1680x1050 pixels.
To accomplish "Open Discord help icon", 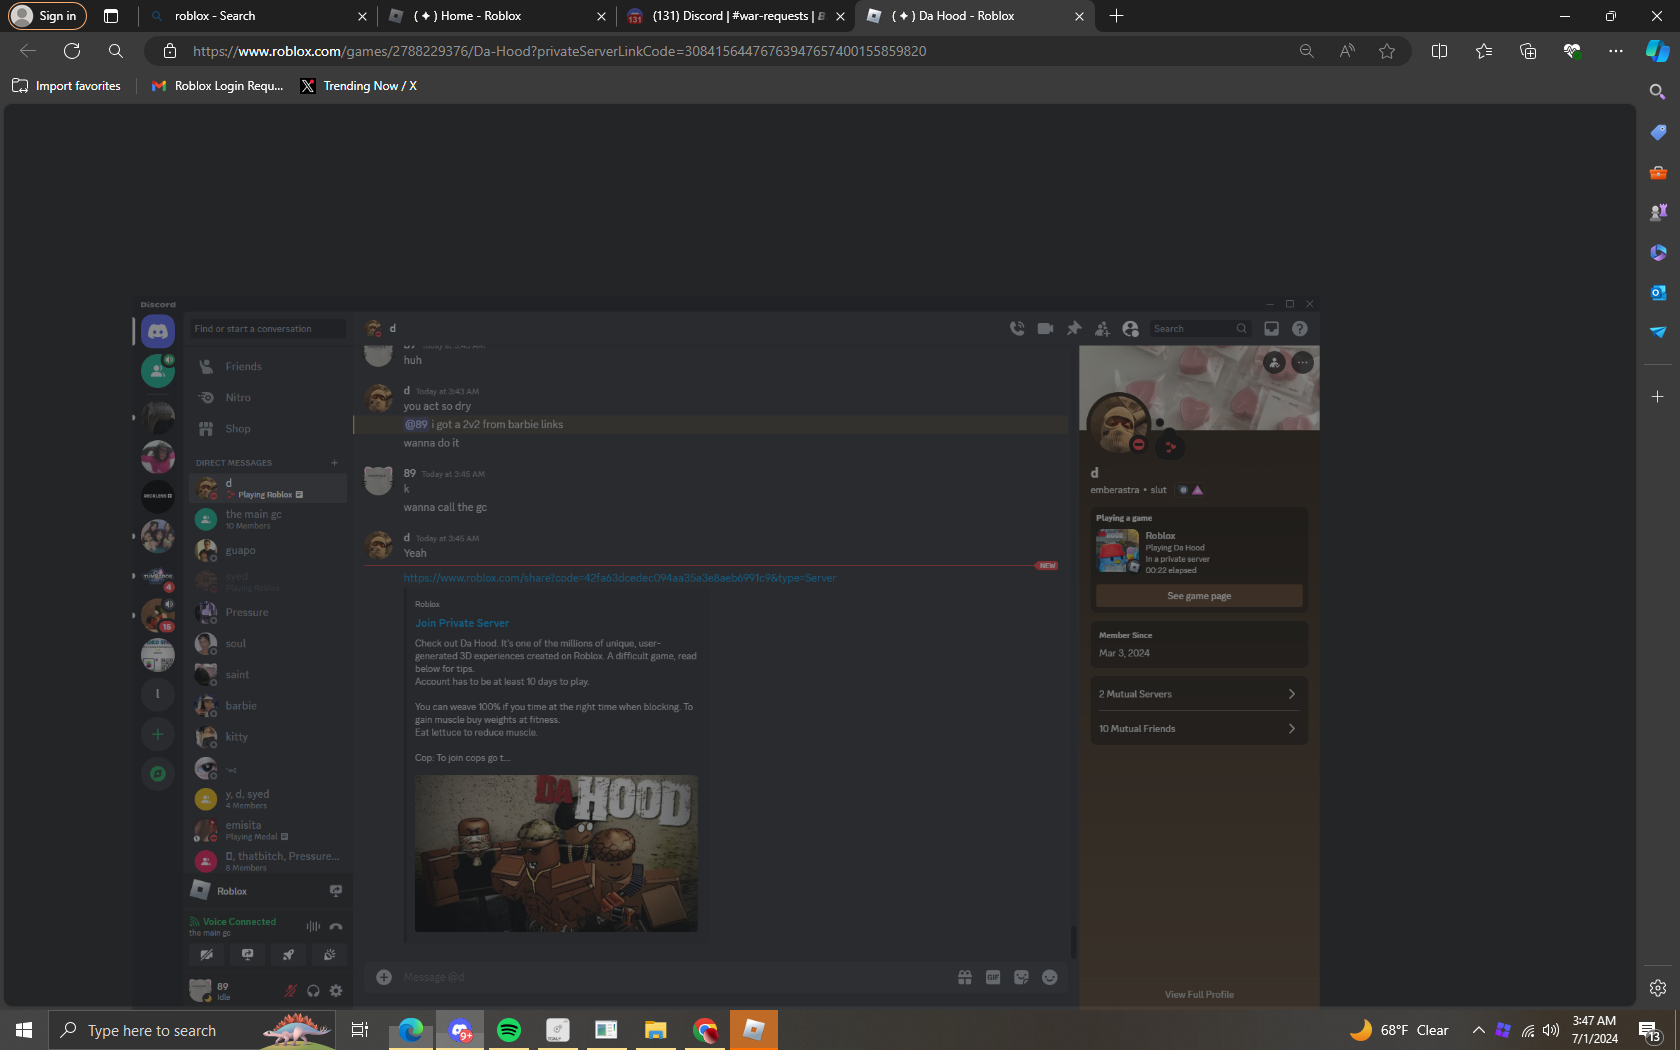I will click(1300, 328).
